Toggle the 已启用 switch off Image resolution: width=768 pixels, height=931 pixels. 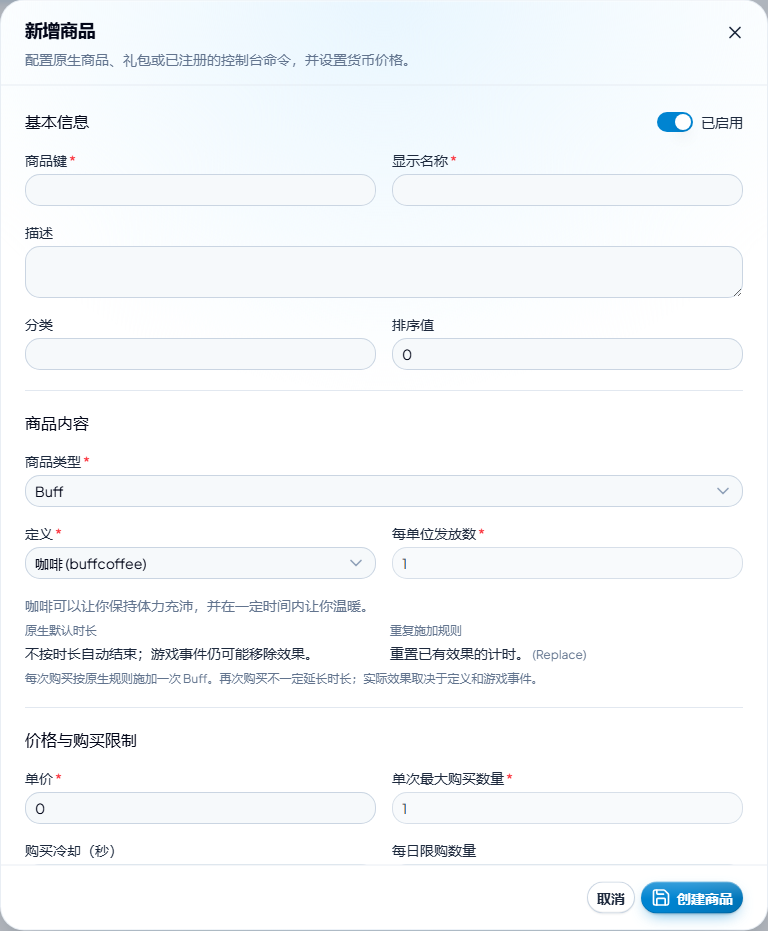point(675,122)
